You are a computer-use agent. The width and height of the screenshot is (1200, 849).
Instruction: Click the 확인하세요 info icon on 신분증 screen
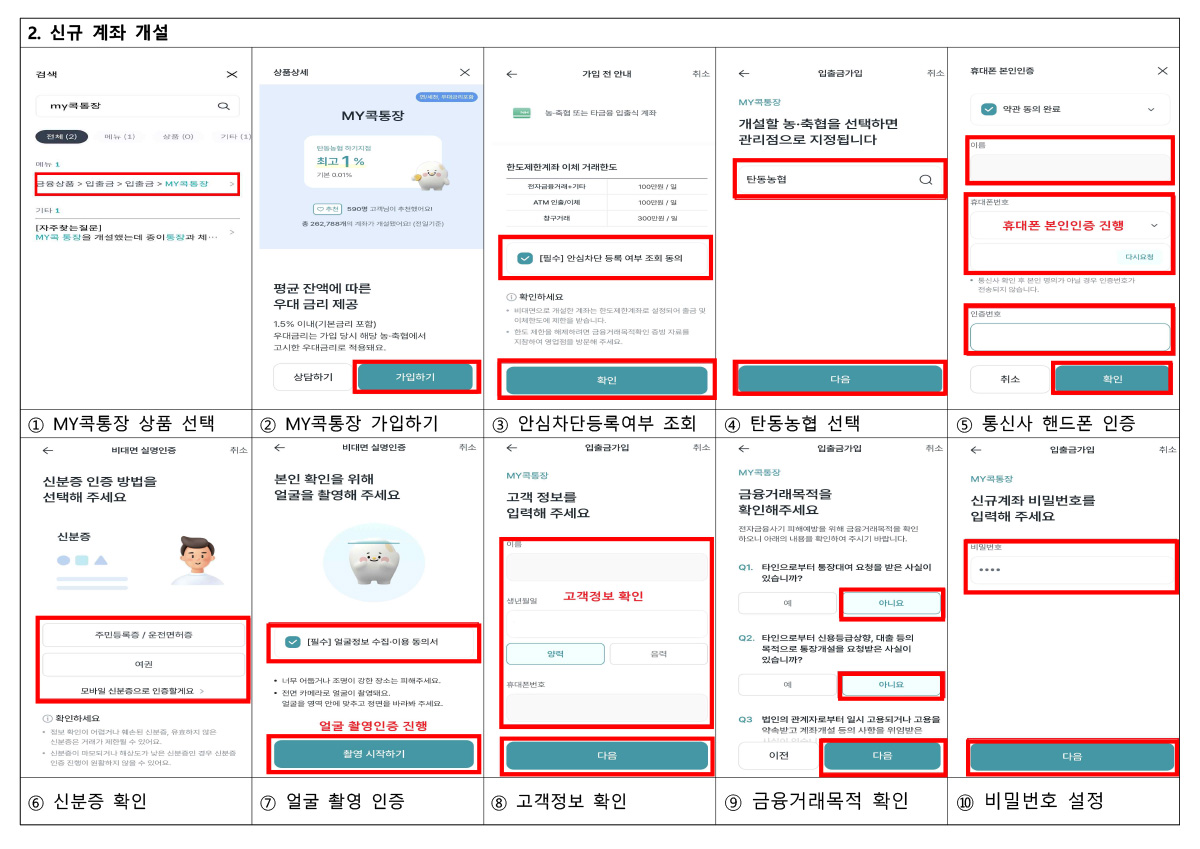point(47,718)
